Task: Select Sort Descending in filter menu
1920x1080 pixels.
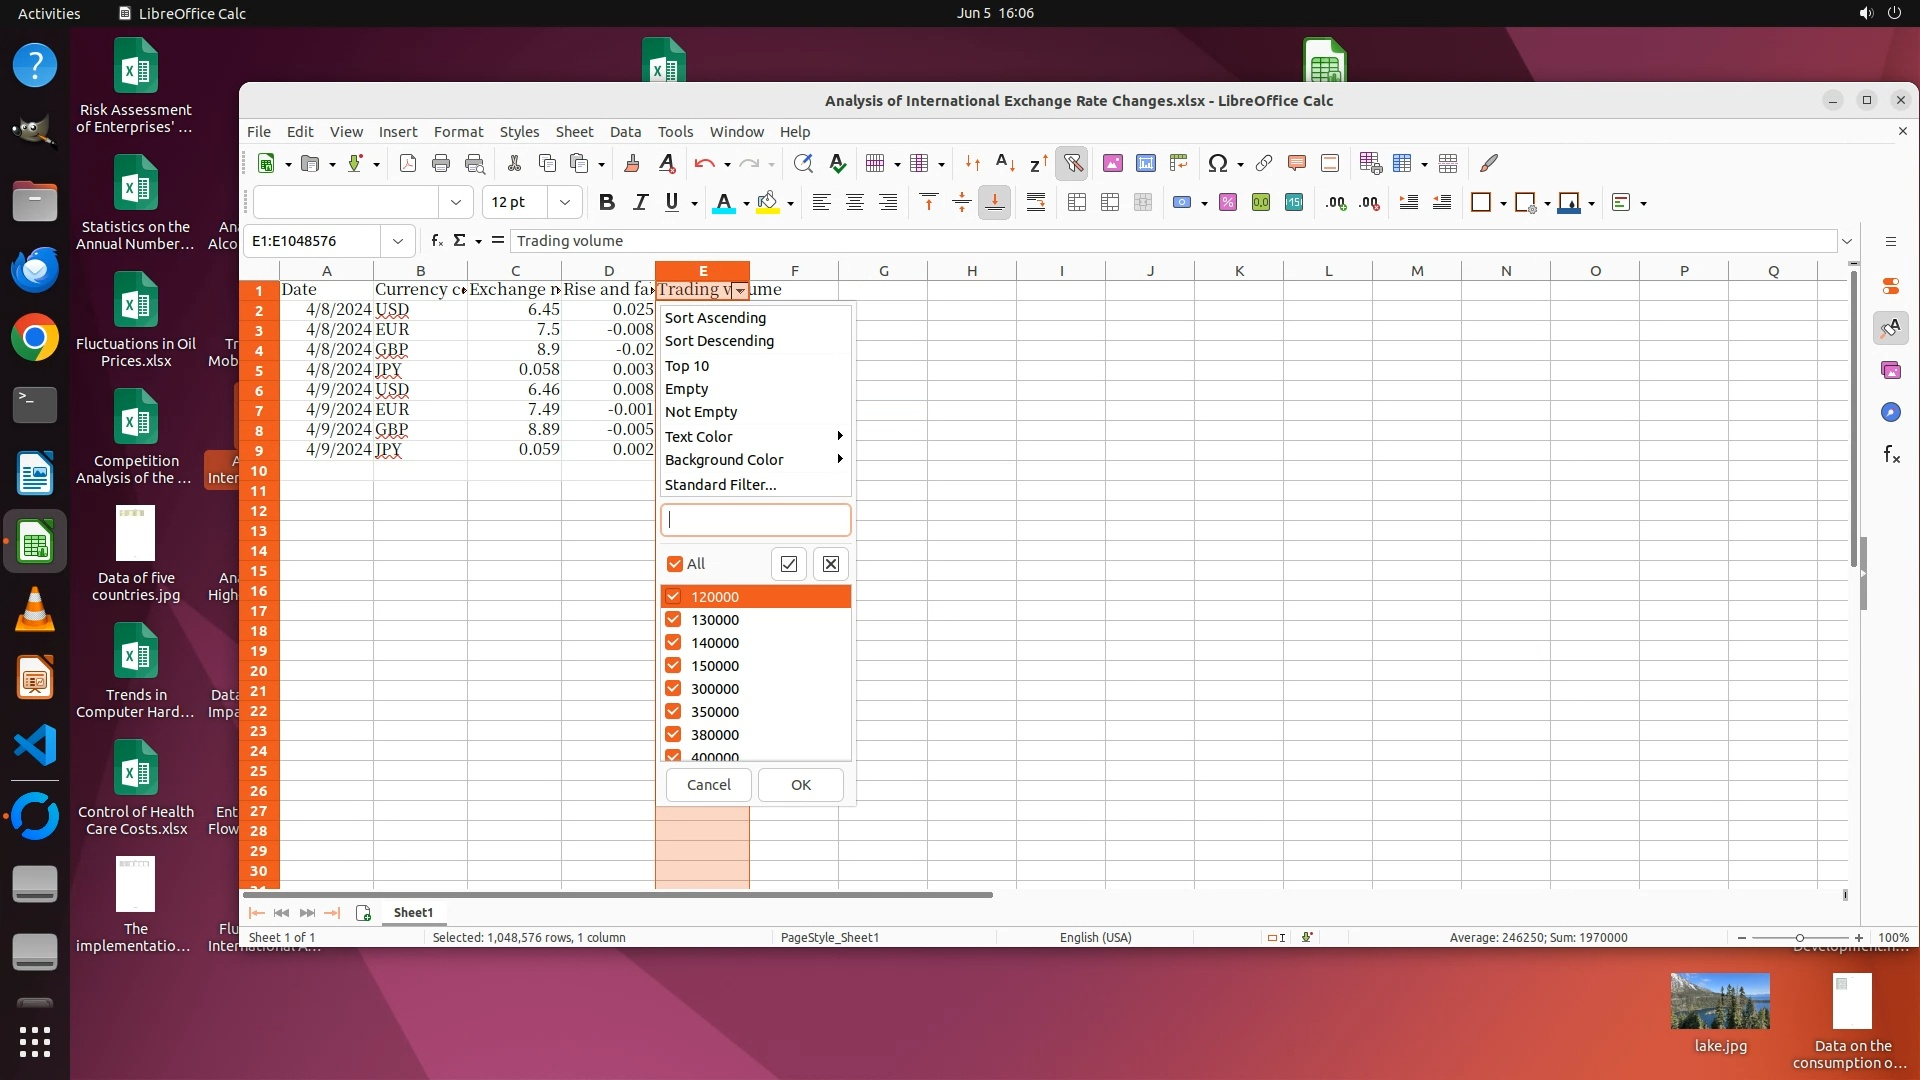Action: coord(719,341)
